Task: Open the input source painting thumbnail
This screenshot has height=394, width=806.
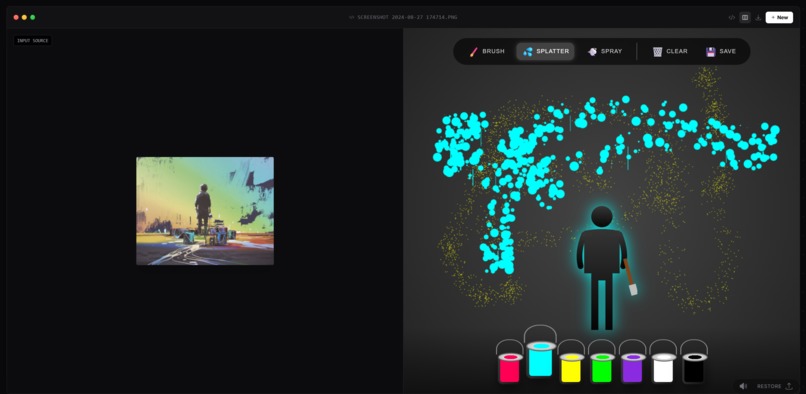Action: [205, 211]
